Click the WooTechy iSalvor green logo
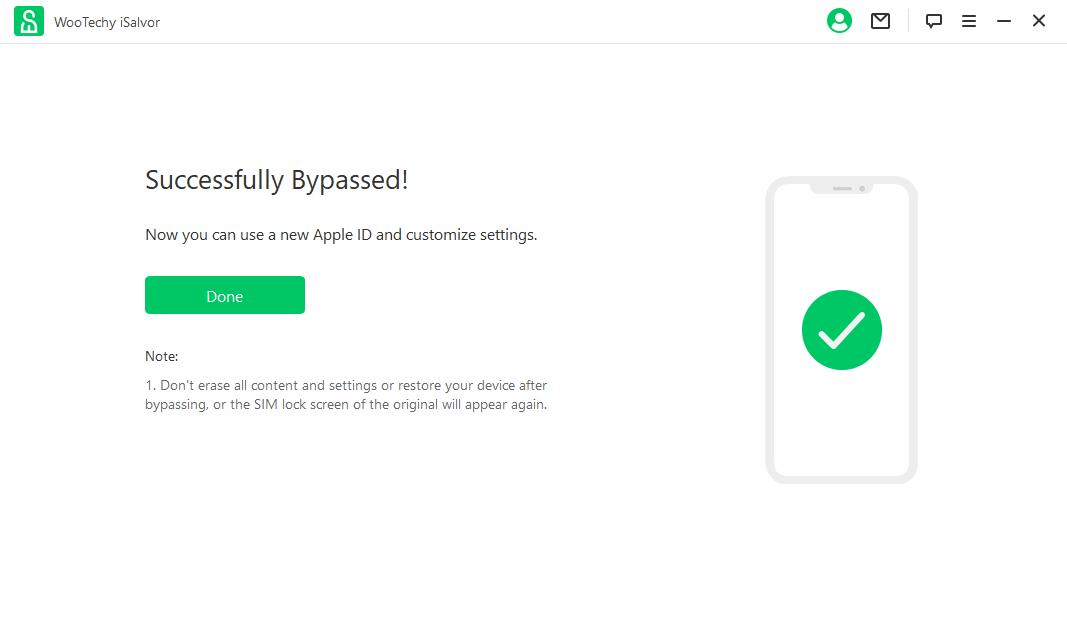Screen dimensions: 1067x624 [29, 21]
